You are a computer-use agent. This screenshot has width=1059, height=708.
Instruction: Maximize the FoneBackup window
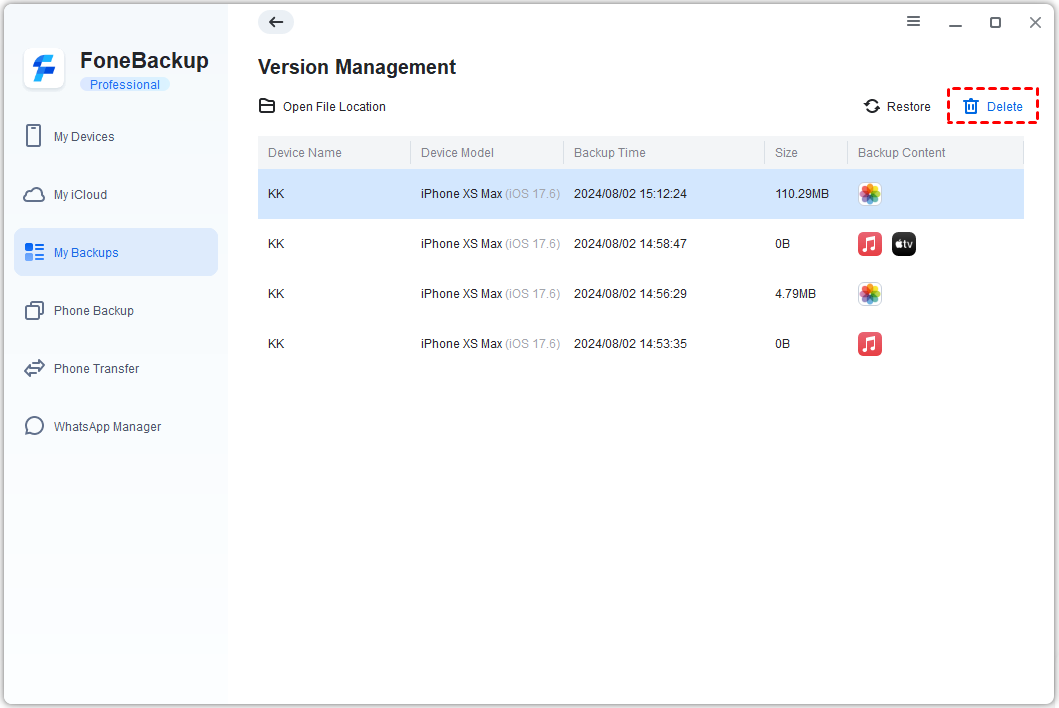(x=995, y=22)
